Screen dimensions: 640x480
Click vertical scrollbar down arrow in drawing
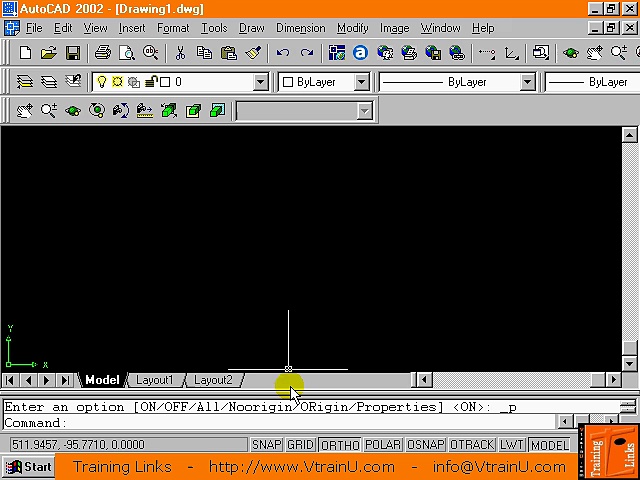click(629, 363)
